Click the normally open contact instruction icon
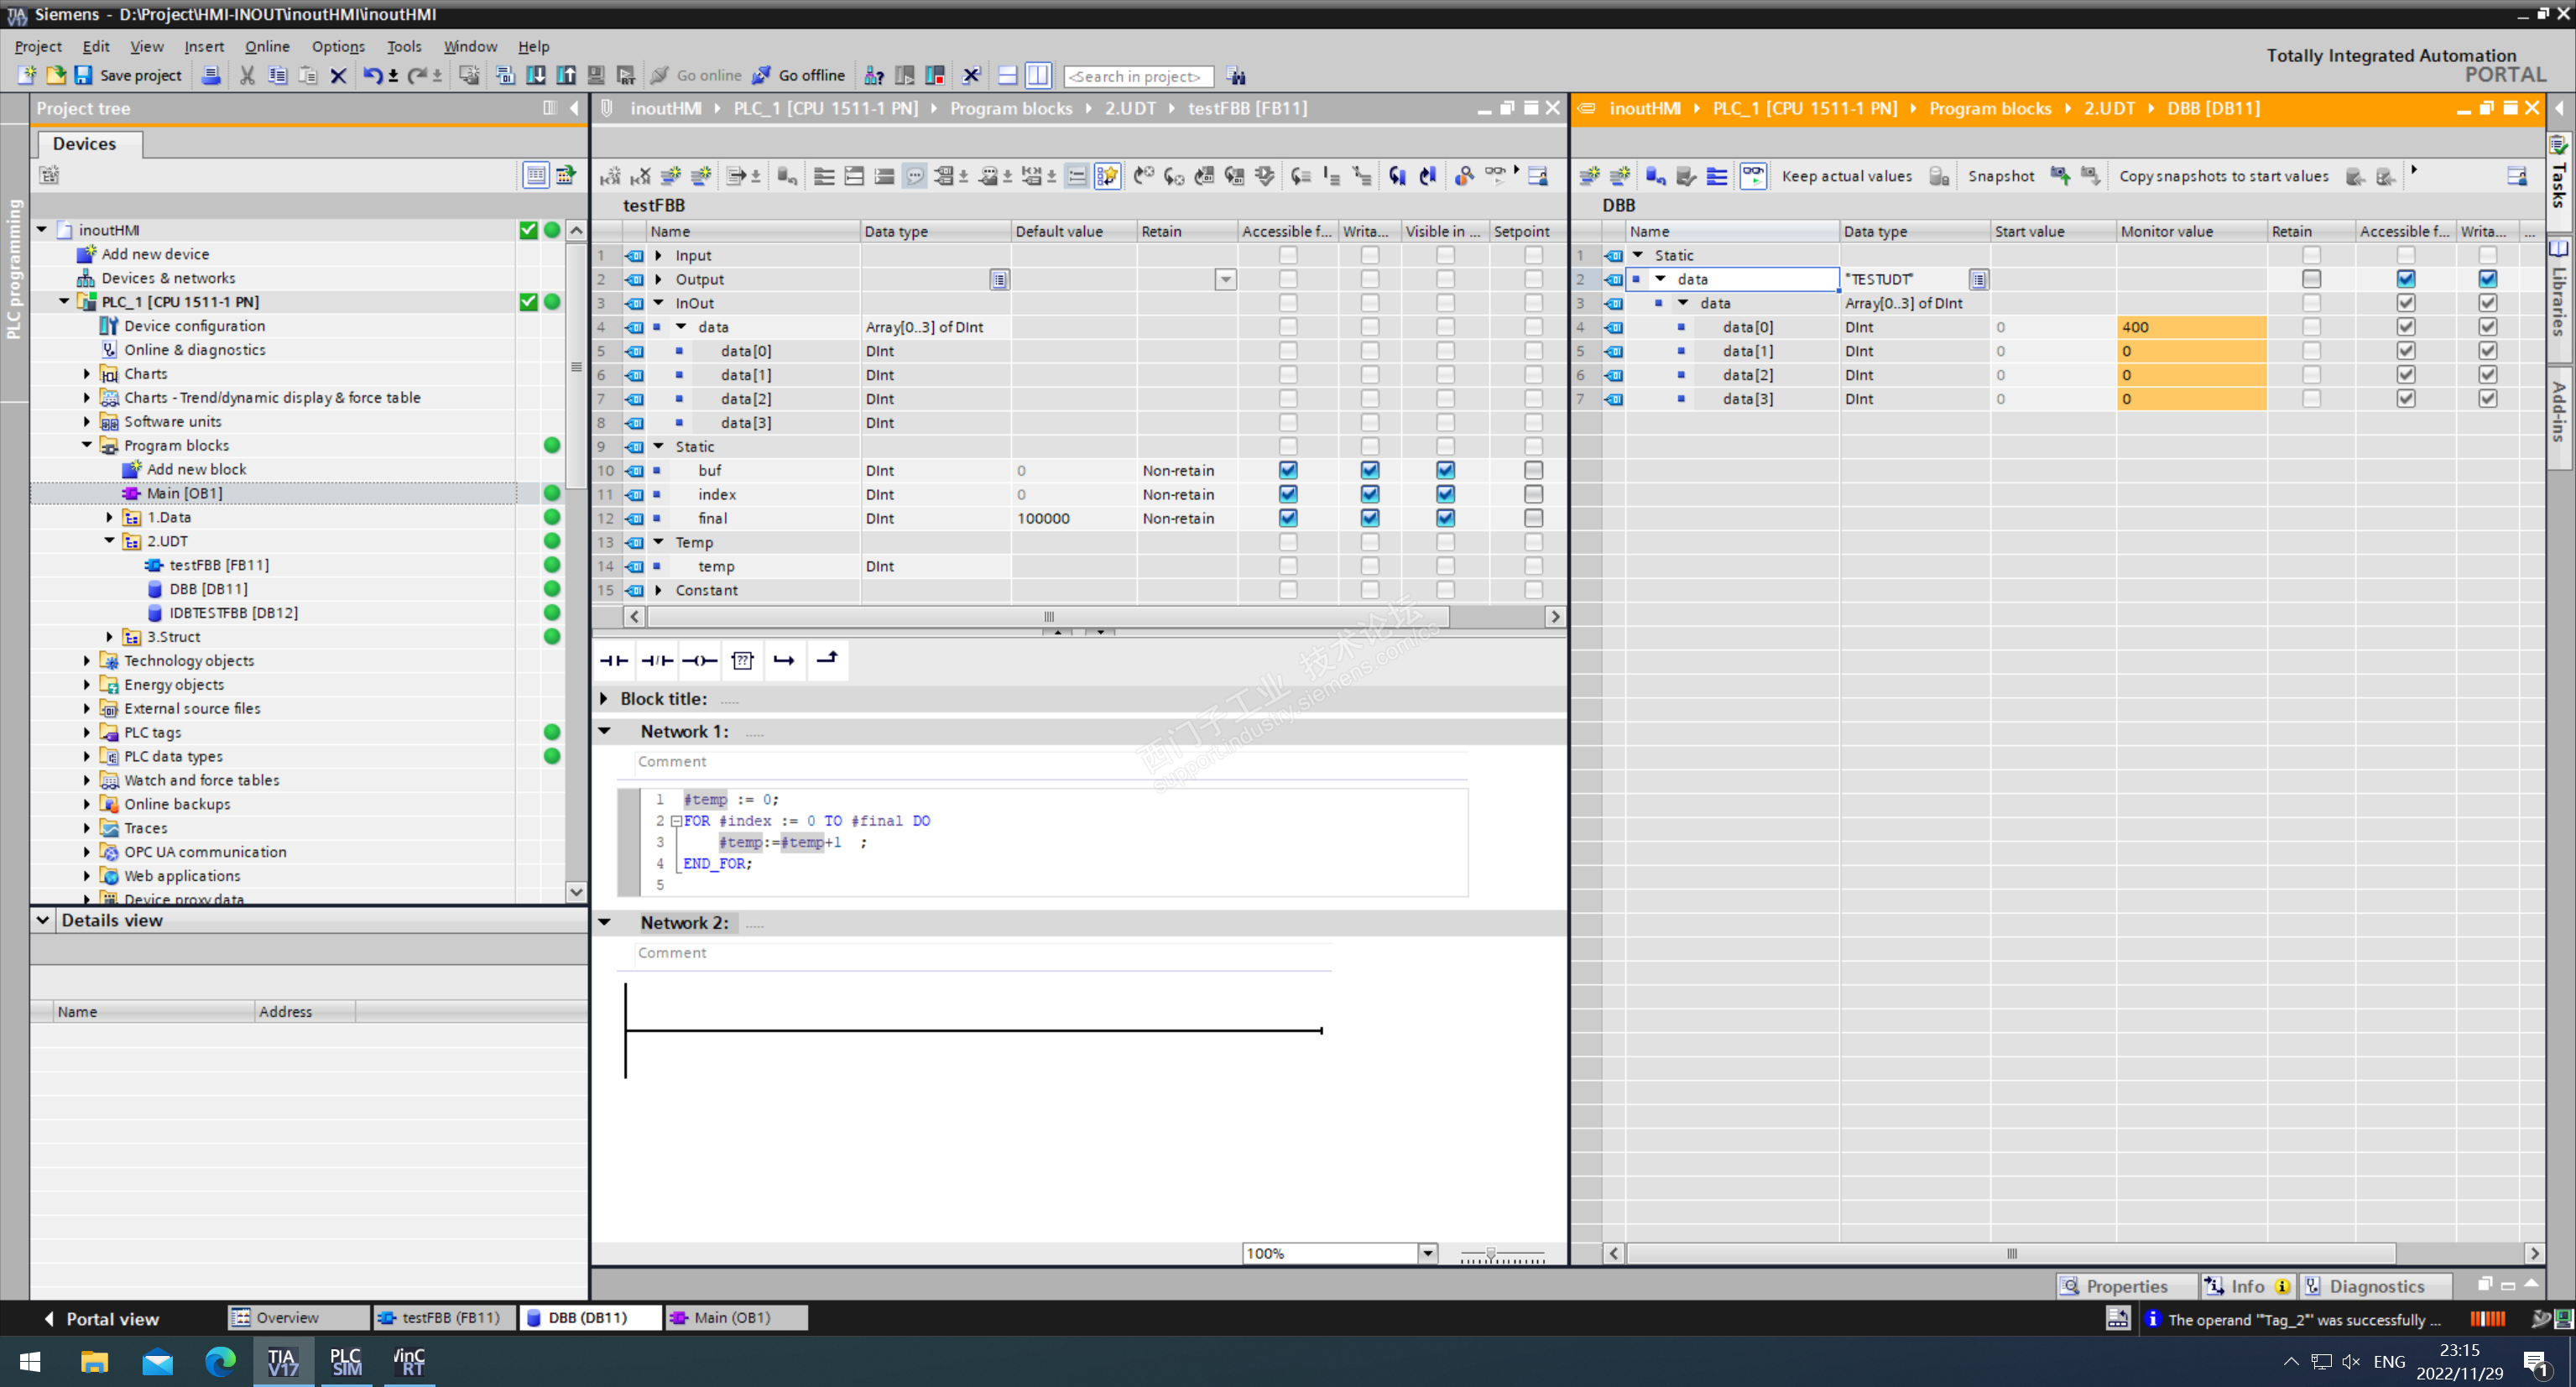The width and height of the screenshot is (2576, 1387). [x=614, y=660]
